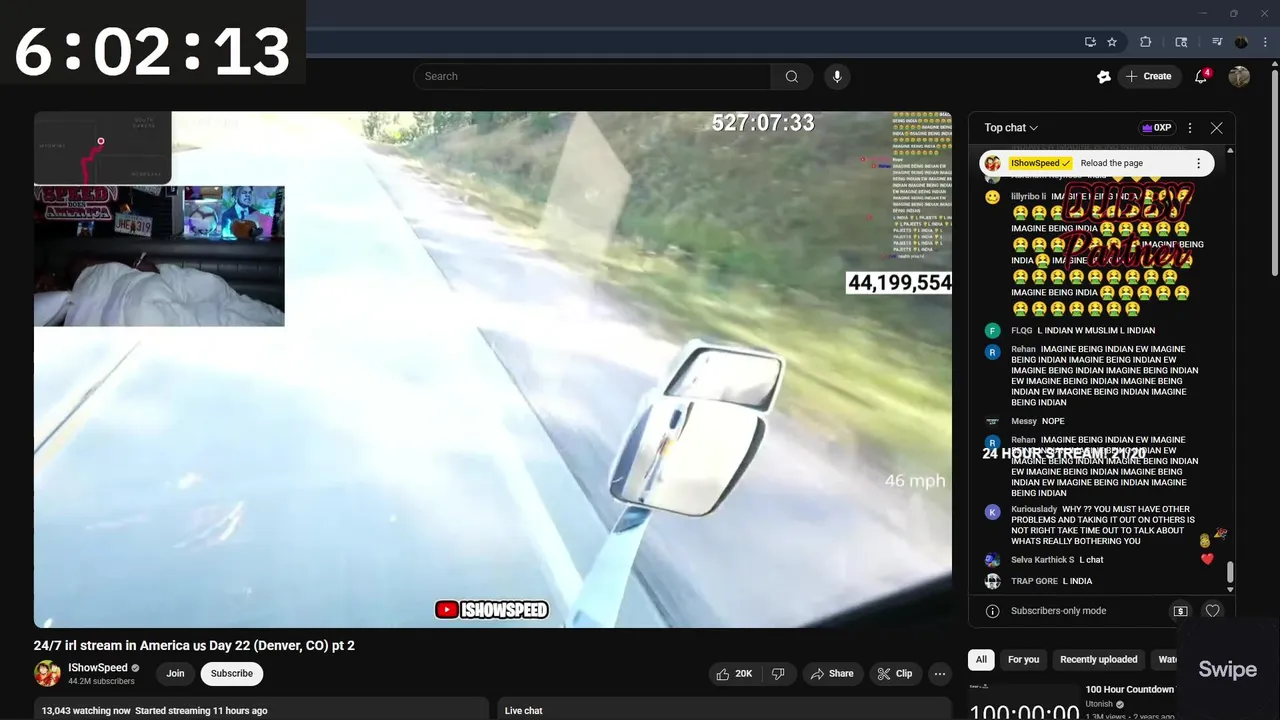This screenshot has height=720, width=1280.
Task: Click the Utonish channel name
Action: (1099, 704)
